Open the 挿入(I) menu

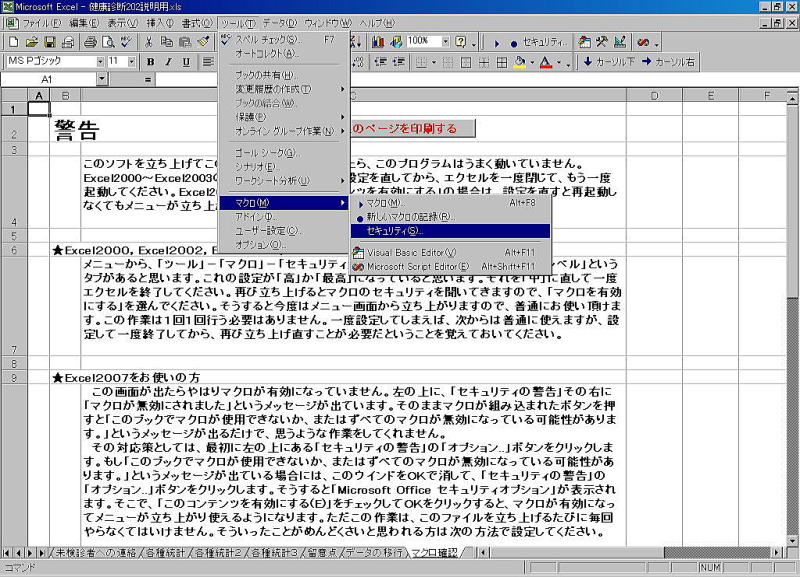(x=160, y=23)
